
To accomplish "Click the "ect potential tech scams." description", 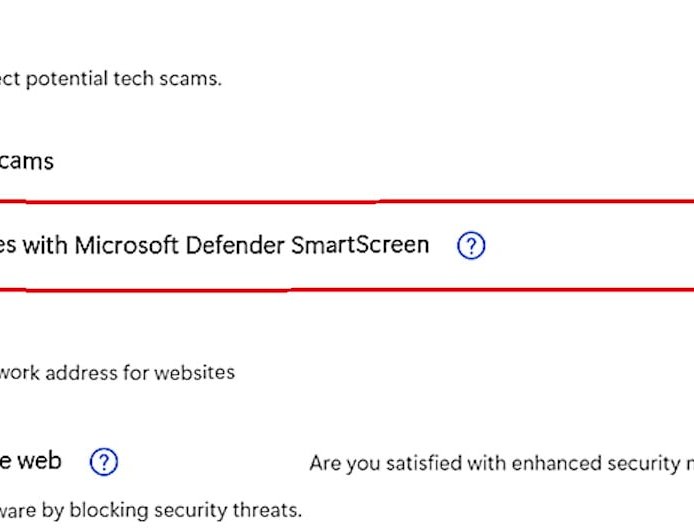I will click(110, 79).
